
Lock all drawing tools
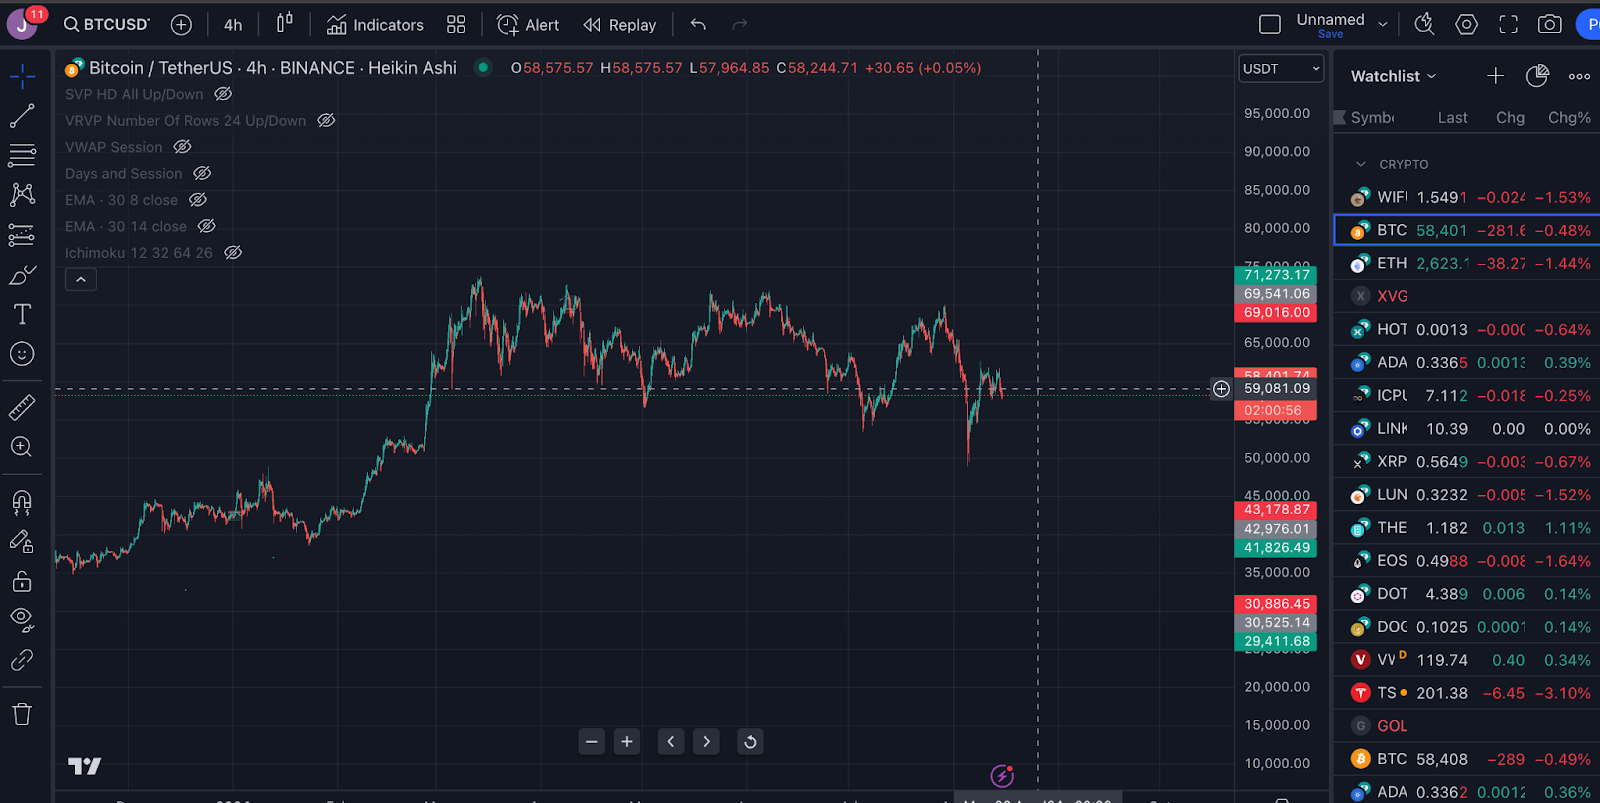pyautogui.click(x=22, y=581)
